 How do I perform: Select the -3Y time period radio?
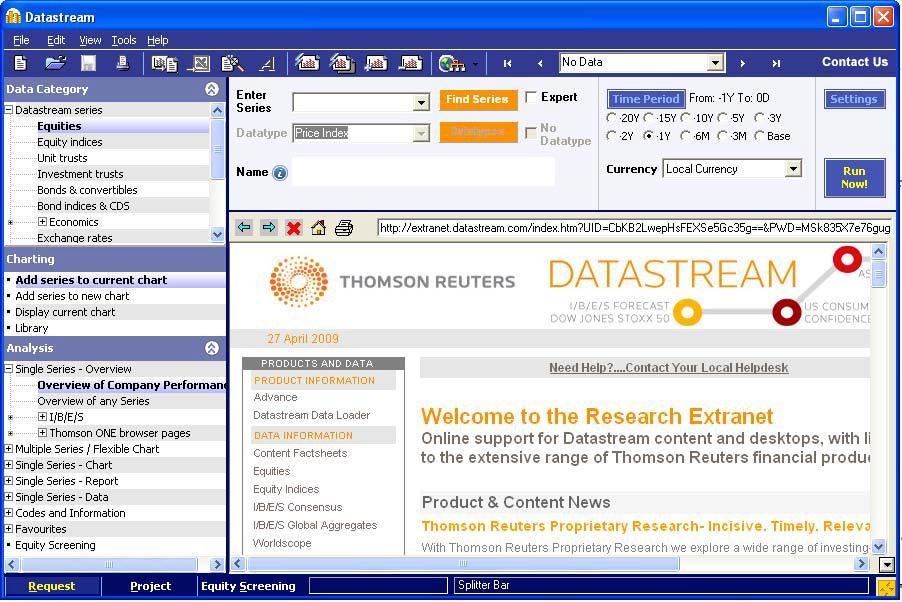tap(759, 117)
